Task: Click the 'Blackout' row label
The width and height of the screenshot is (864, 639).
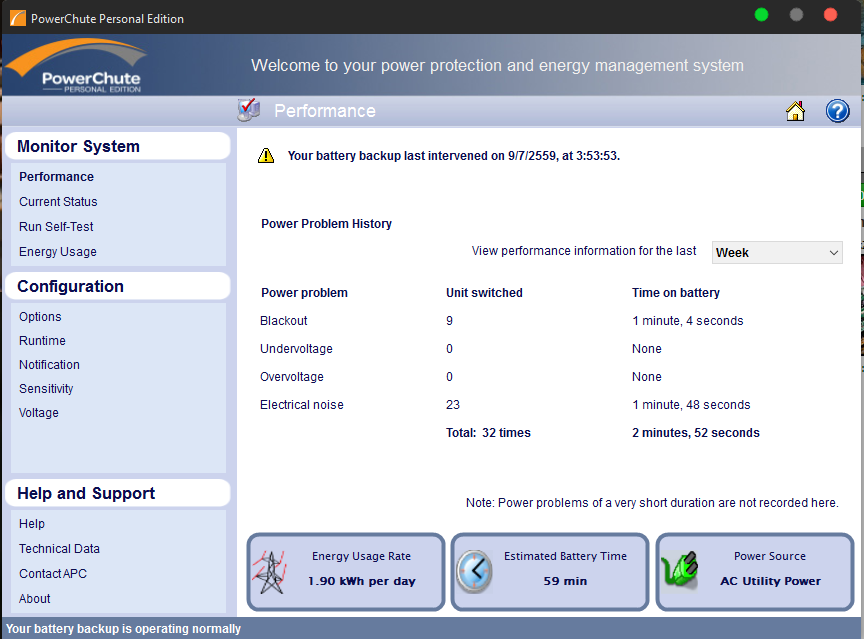Action: point(283,321)
